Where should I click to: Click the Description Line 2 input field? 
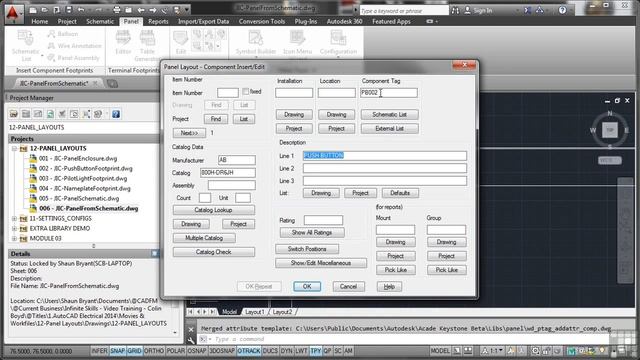384,168
